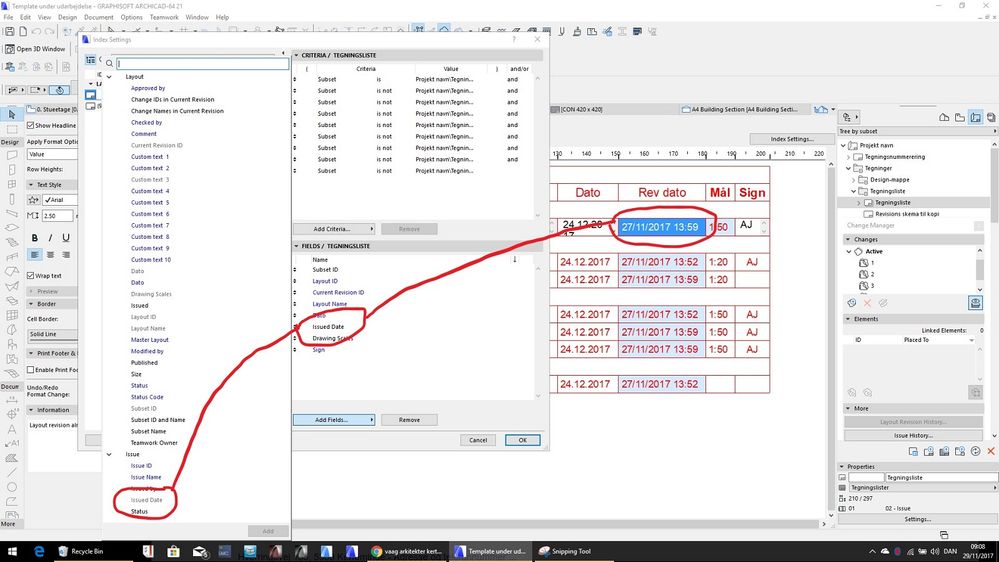Click the red delete X in Changes panel
999x562 pixels.
867,303
